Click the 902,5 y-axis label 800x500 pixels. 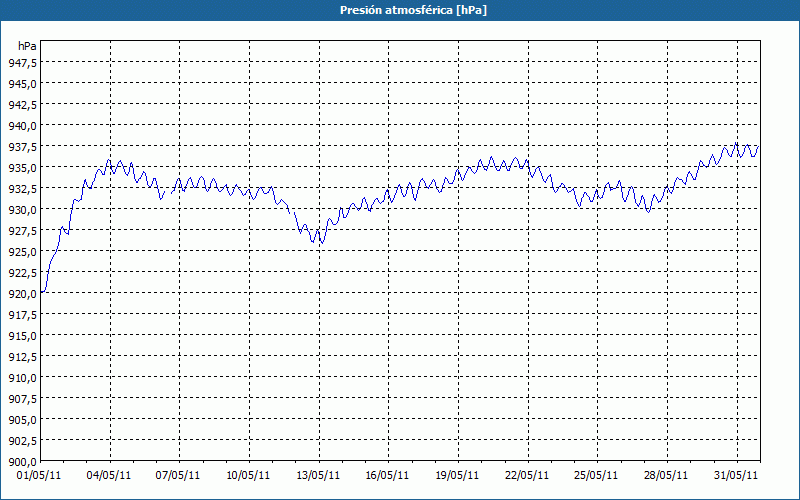point(22,441)
